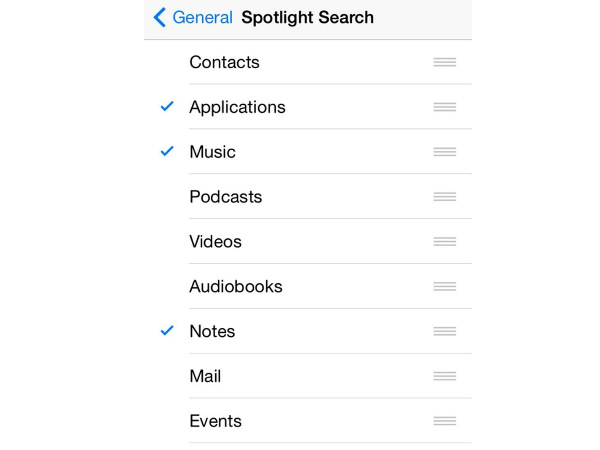Uncheck the Applications checkmark
The height and width of the screenshot is (450, 600).
pyautogui.click(x=167, y=106)
